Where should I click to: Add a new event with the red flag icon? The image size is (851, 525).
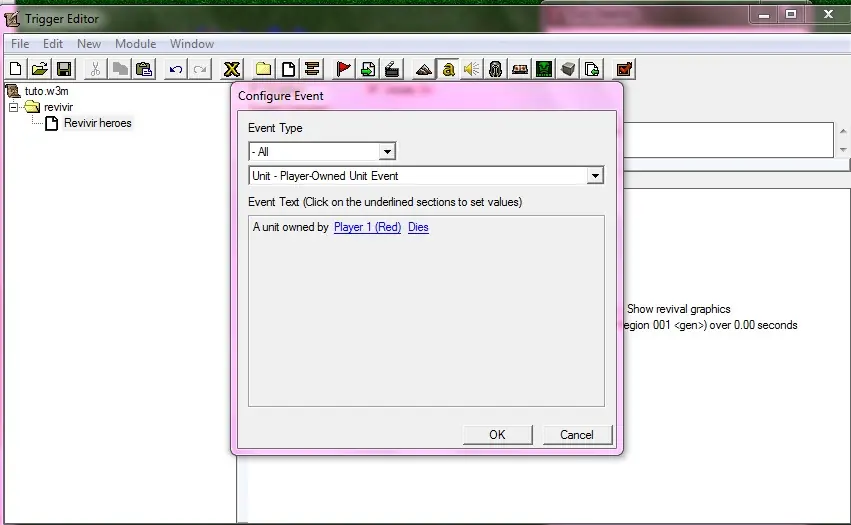coord(344,69)
